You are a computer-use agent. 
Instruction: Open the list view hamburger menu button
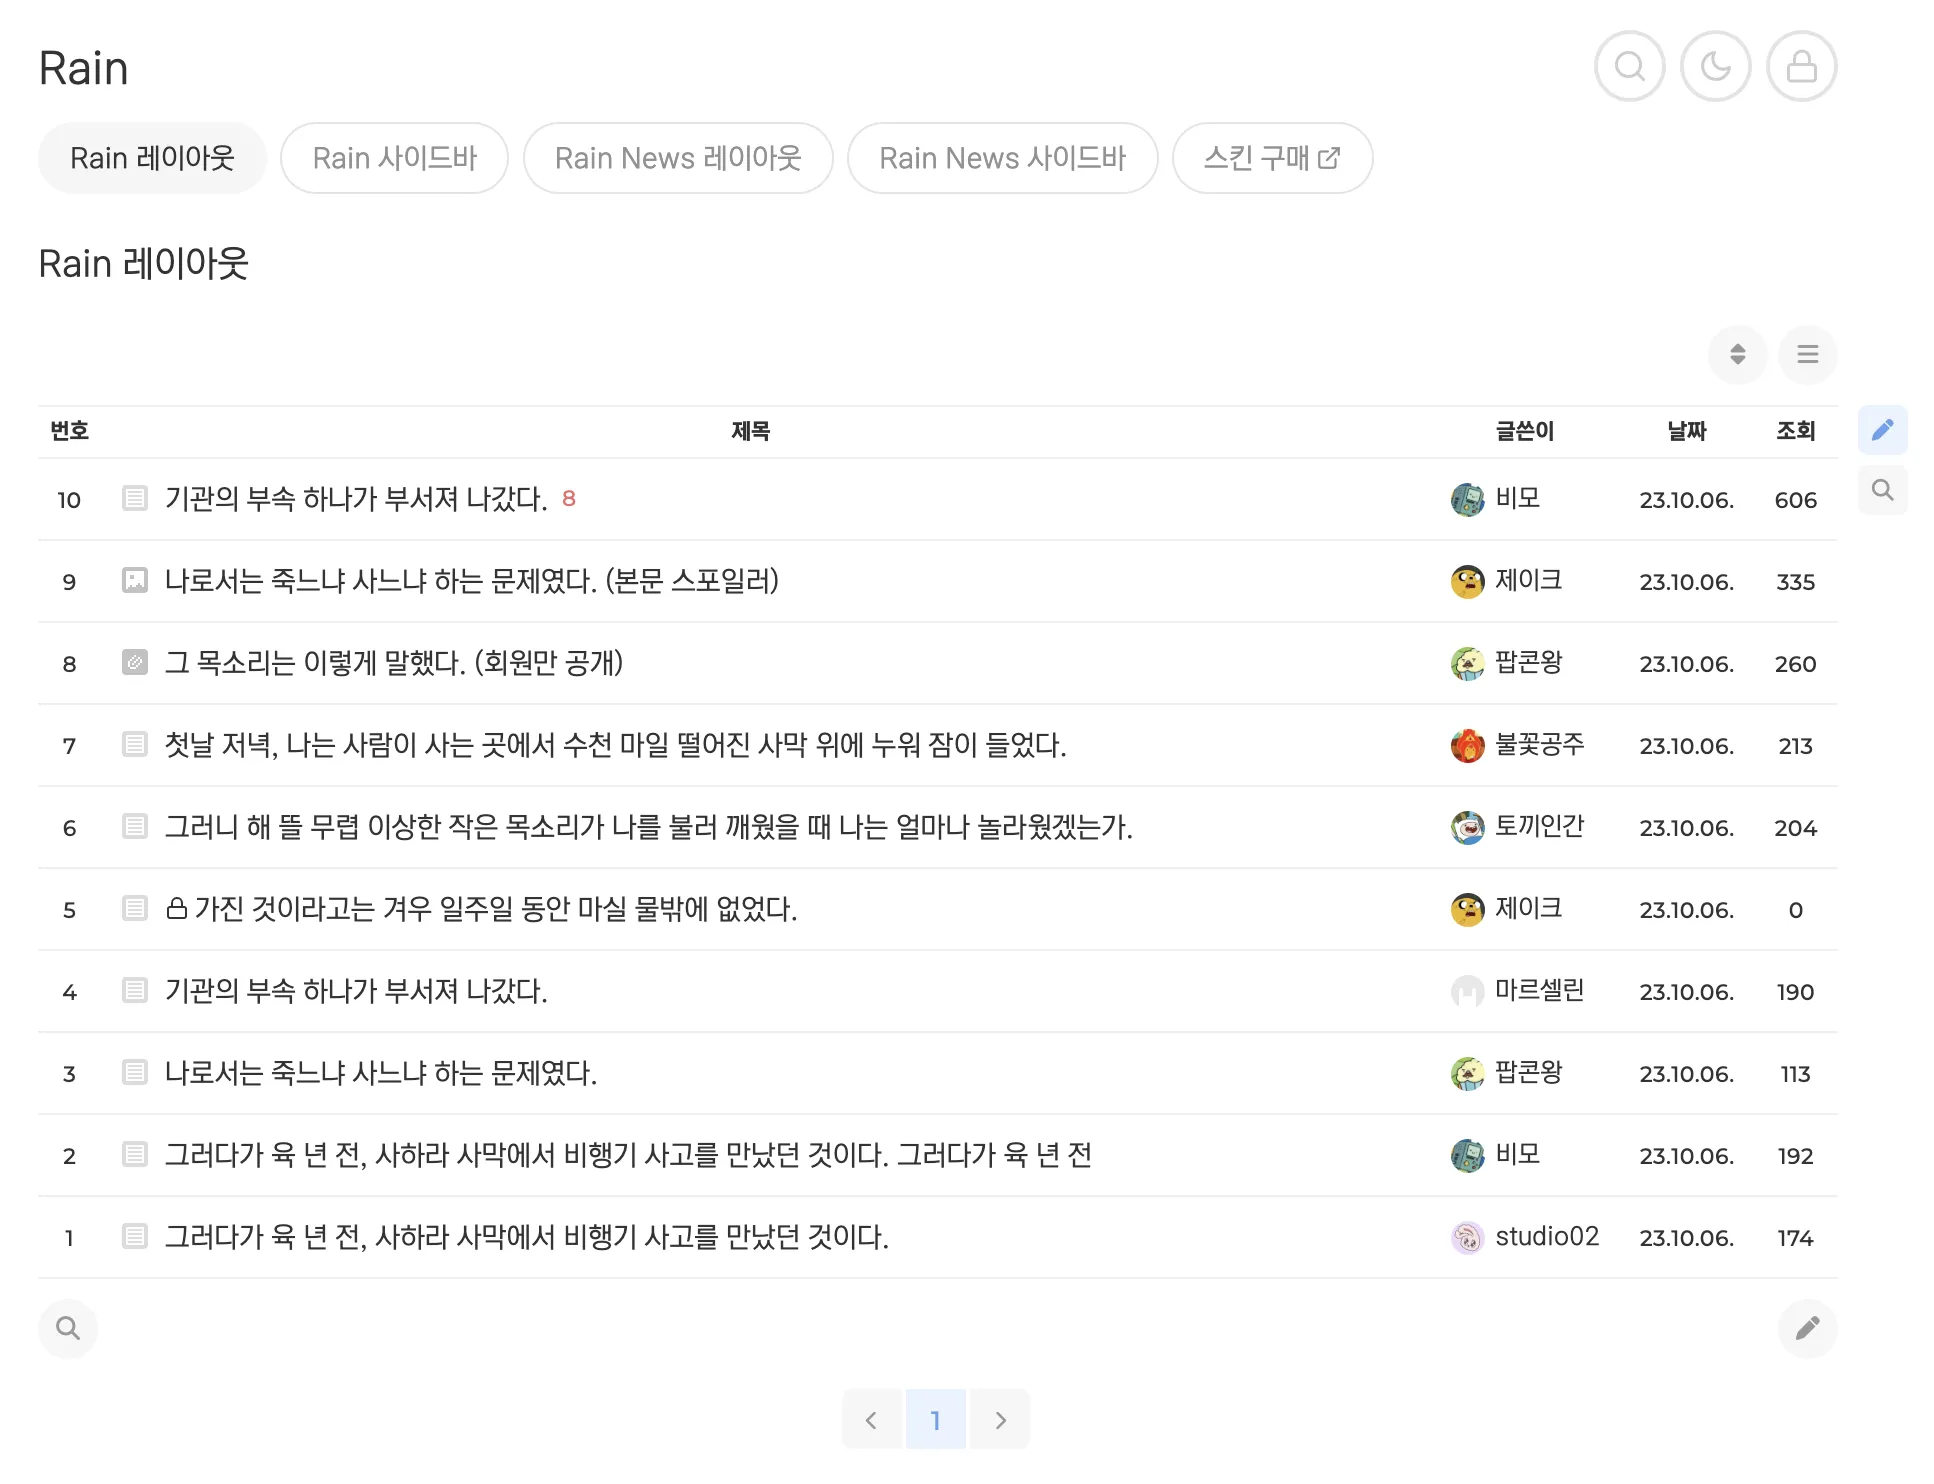[x=1807, y=354]
